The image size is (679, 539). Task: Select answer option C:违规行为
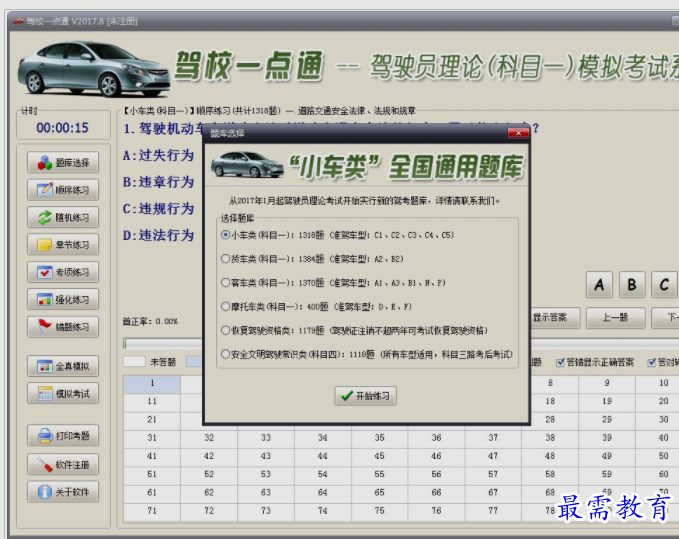tap(158, 209)
